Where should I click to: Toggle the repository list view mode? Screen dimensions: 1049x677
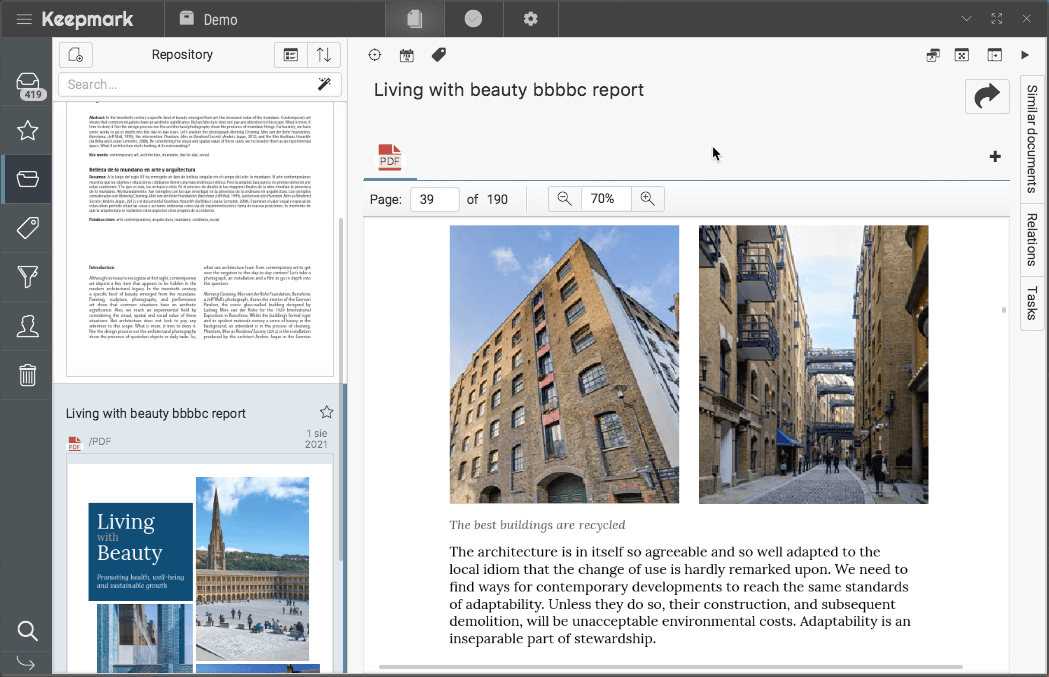[291, 55]
